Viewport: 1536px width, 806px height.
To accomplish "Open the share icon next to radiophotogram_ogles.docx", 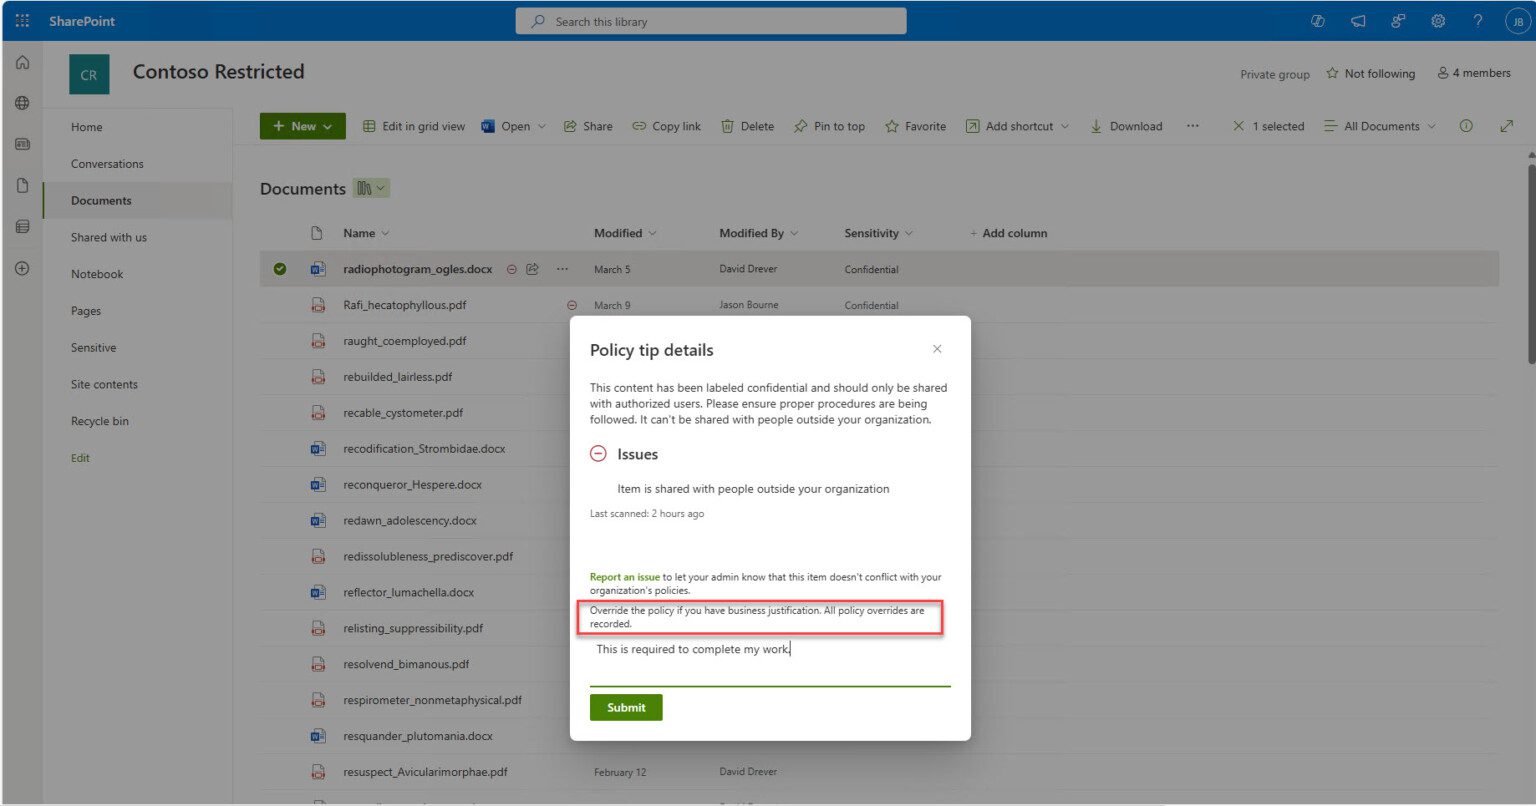I will coord(530,269).
